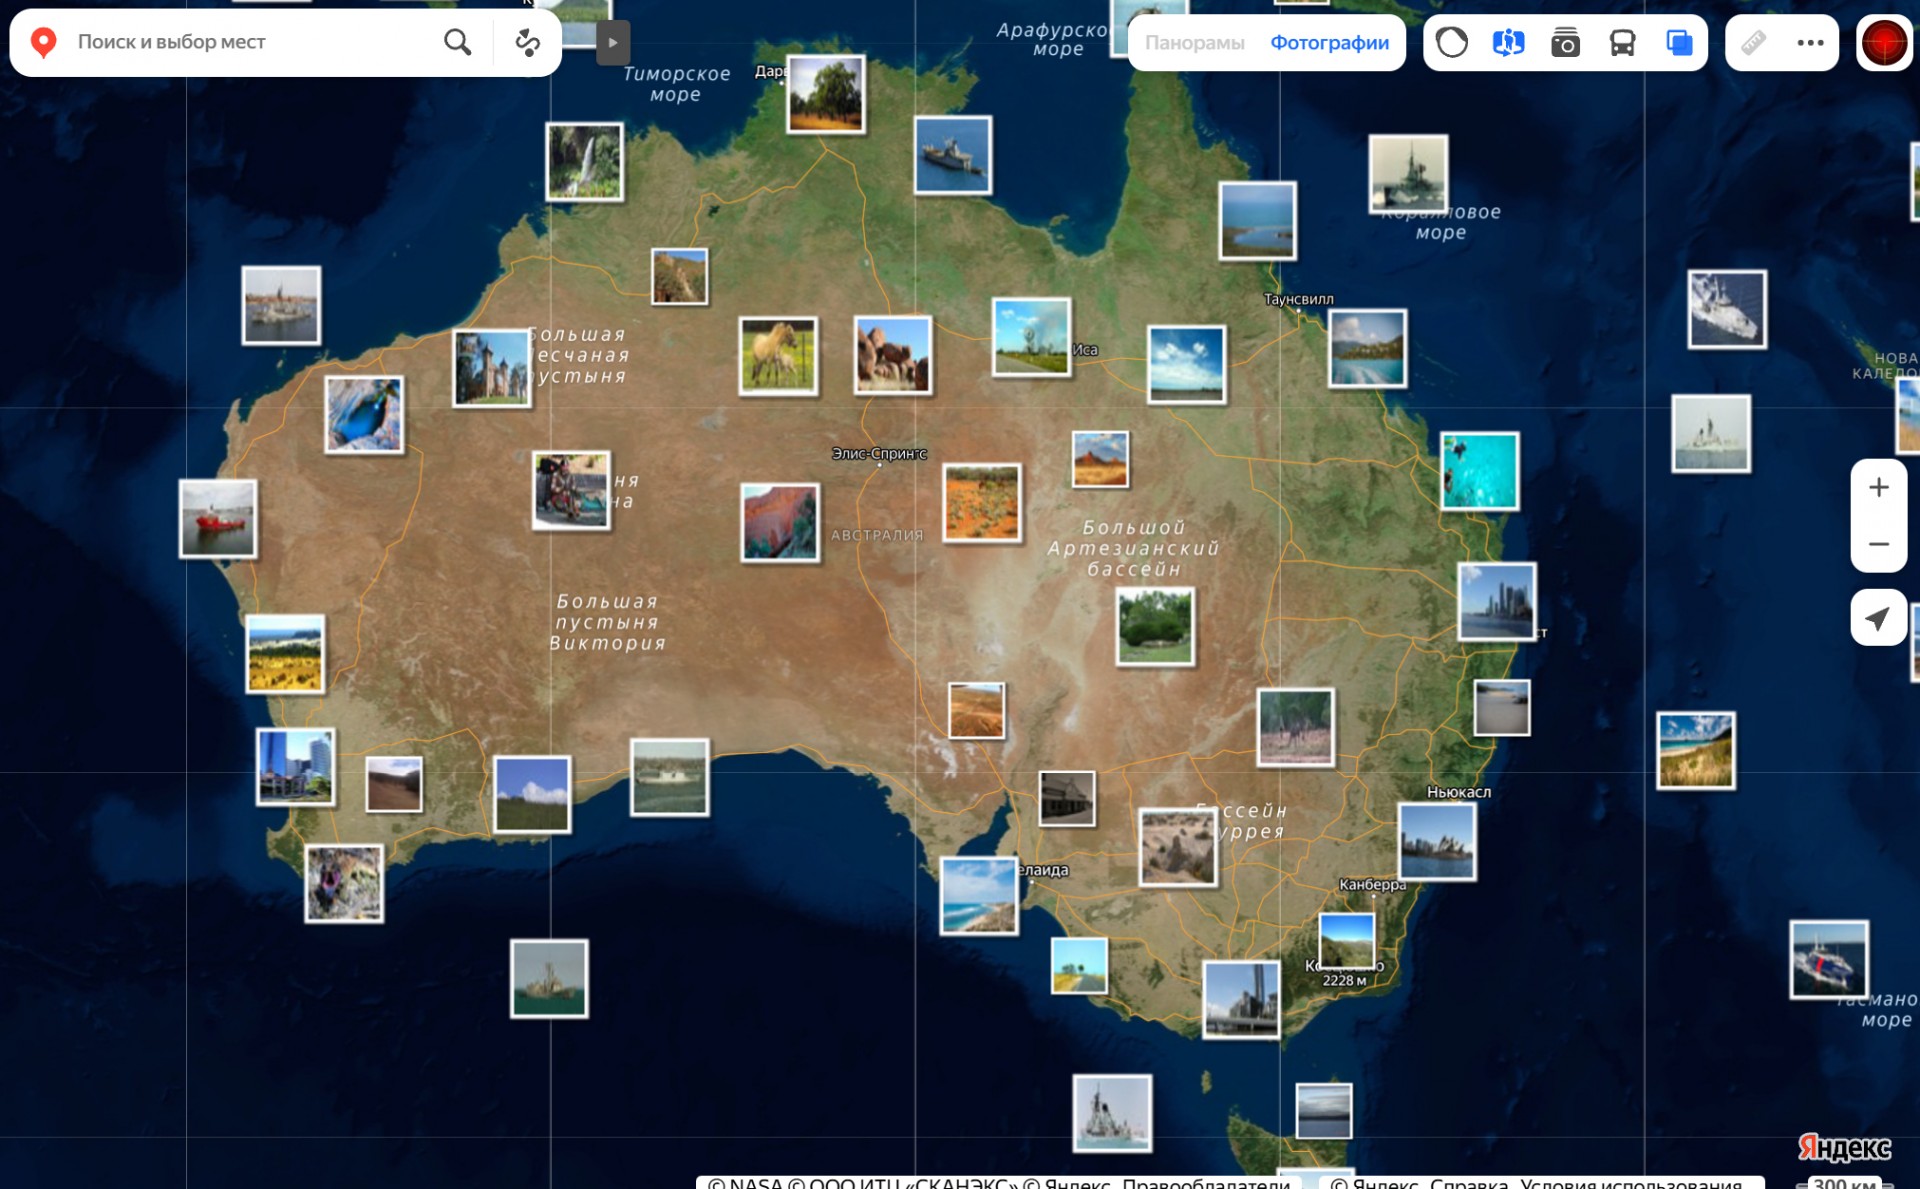Viewport: 1920px width, 1189px height.
Task: Open the Sydney Opera House photo
Action: 1436,842
